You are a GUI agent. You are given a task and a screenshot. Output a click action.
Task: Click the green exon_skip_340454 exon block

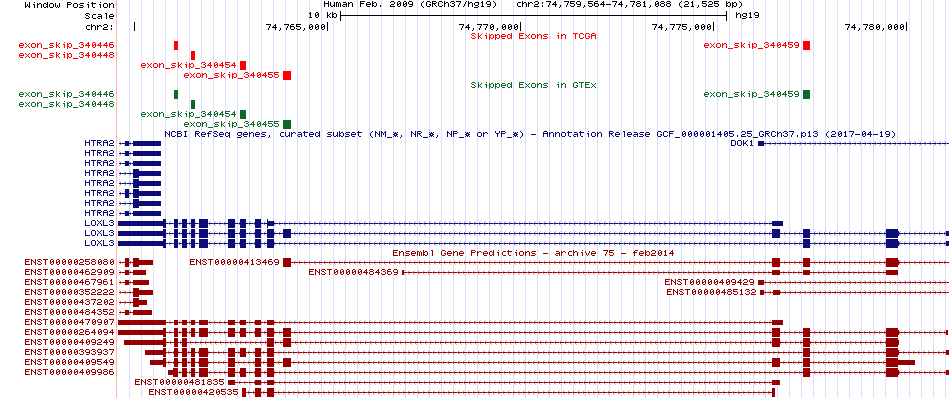pyautogui.click(x=243, y=114)
